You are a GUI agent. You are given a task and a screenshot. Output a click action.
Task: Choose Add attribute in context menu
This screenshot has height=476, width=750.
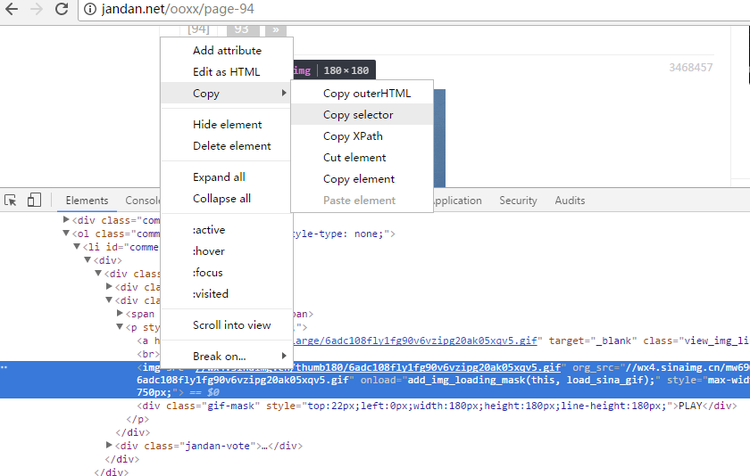227,50
